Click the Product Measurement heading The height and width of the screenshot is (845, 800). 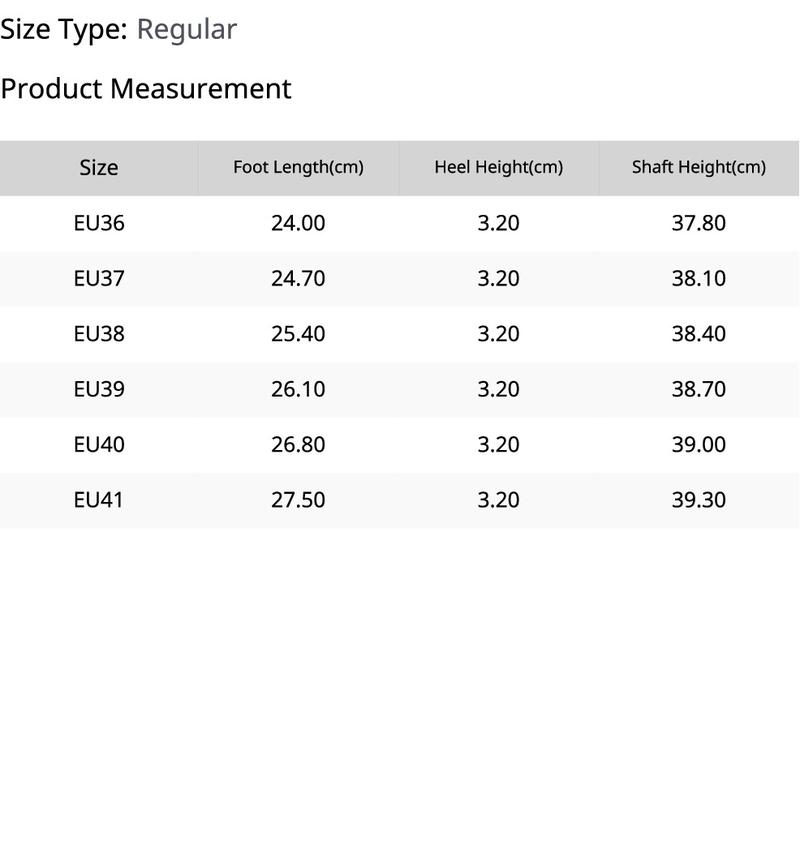(x=146, y=88)
